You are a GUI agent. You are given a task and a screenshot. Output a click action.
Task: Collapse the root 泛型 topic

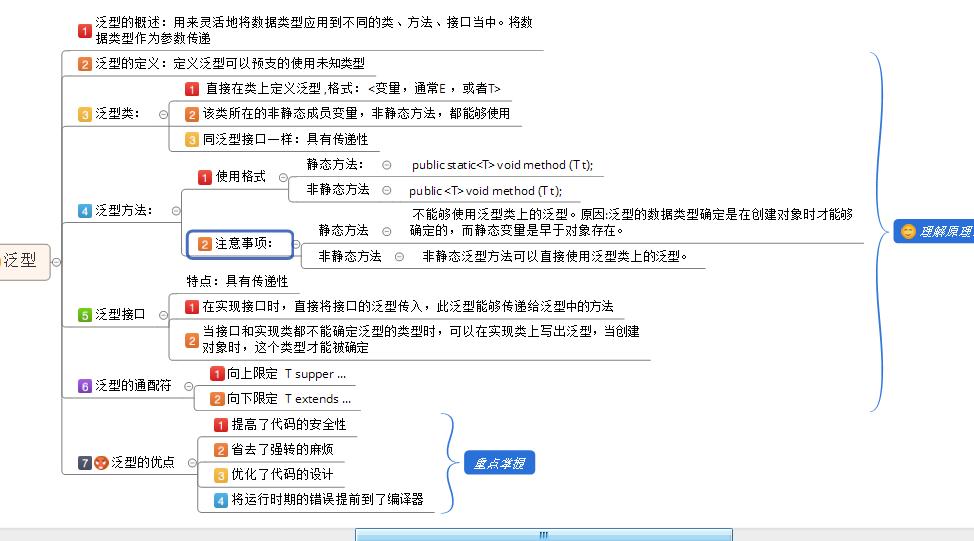click(x=56, y=261)
